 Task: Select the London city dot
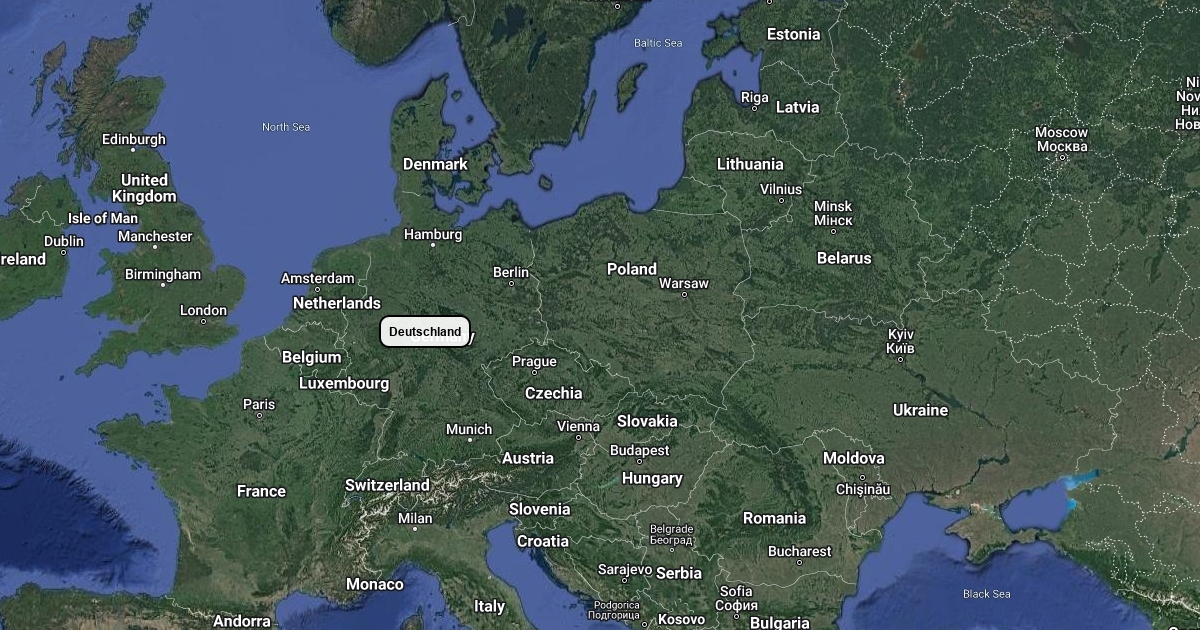pyautogui.click(x=203, y=322)
